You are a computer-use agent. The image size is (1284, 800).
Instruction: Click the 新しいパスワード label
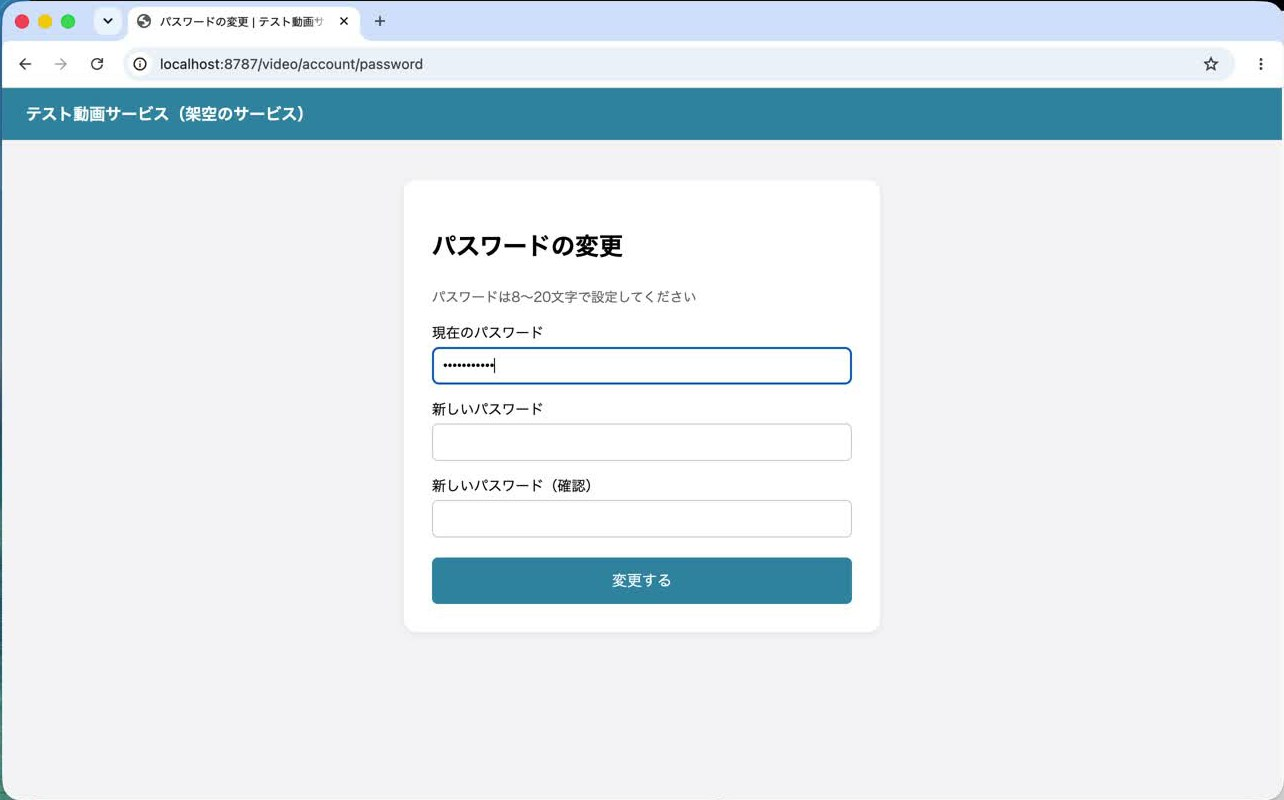click(487, 409)
